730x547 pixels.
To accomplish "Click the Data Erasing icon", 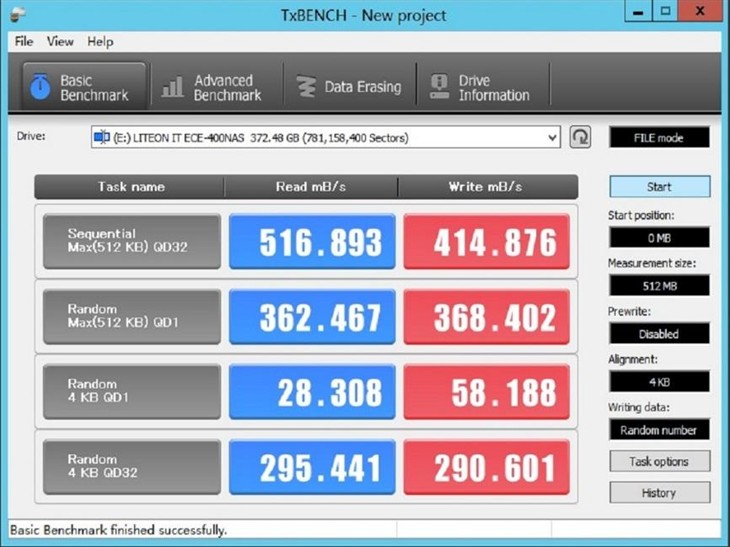I will pos(306,87).
